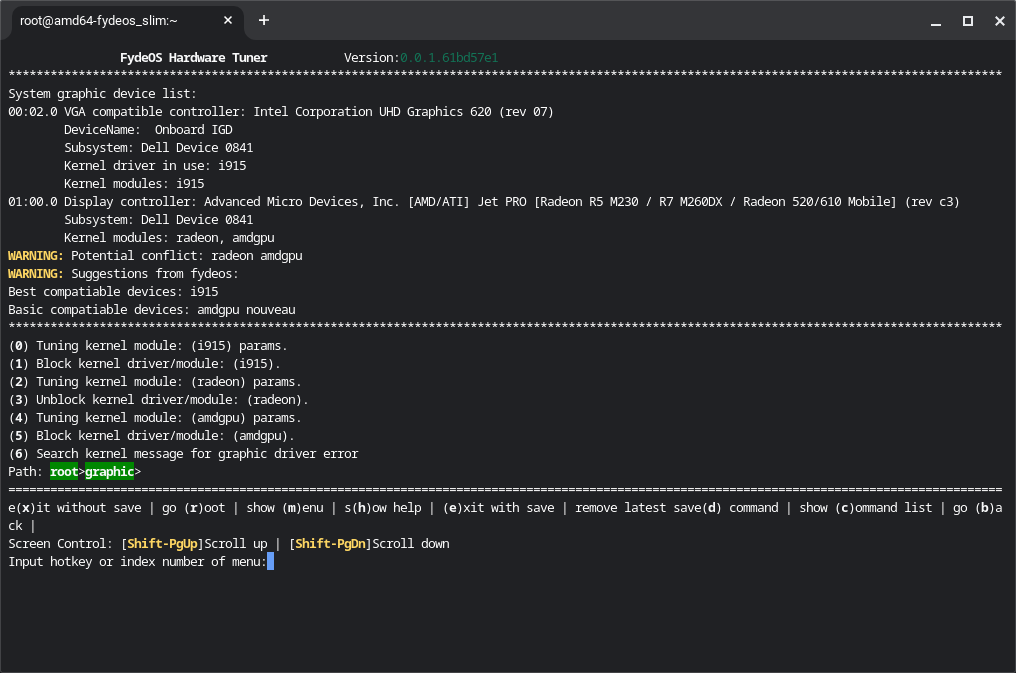Click 'show (m)enu' hotkey text

pos(285,508)
